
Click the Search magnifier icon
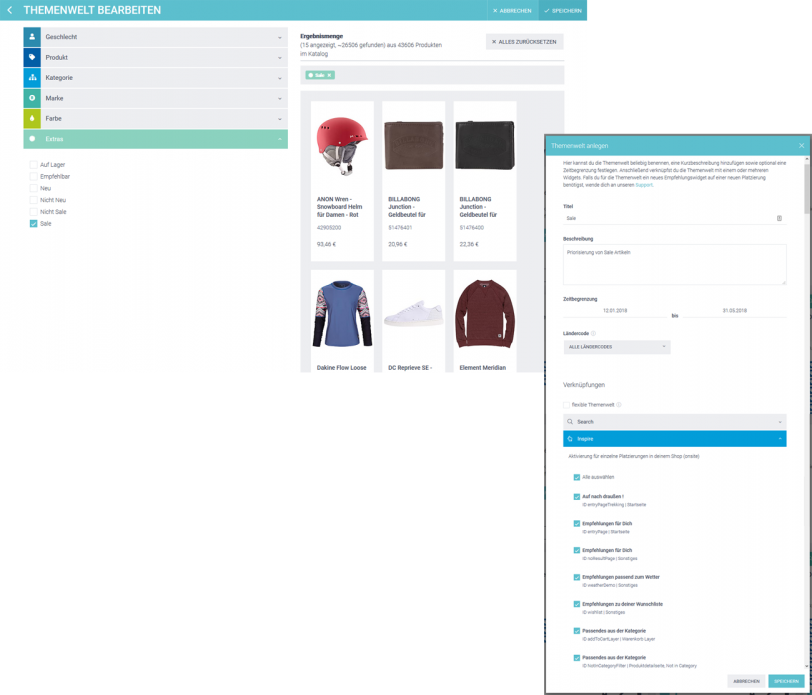point(570,422)
